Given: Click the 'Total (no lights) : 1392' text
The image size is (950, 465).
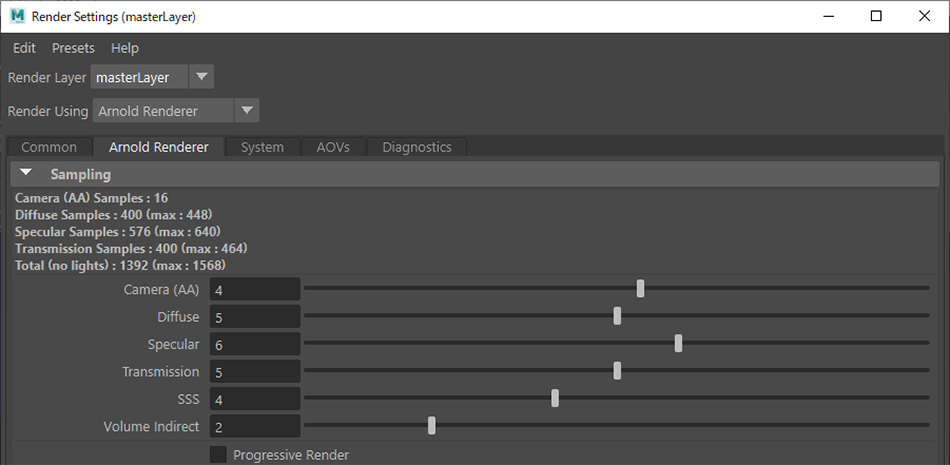Looking at the screenshot, I should [83, 265].
